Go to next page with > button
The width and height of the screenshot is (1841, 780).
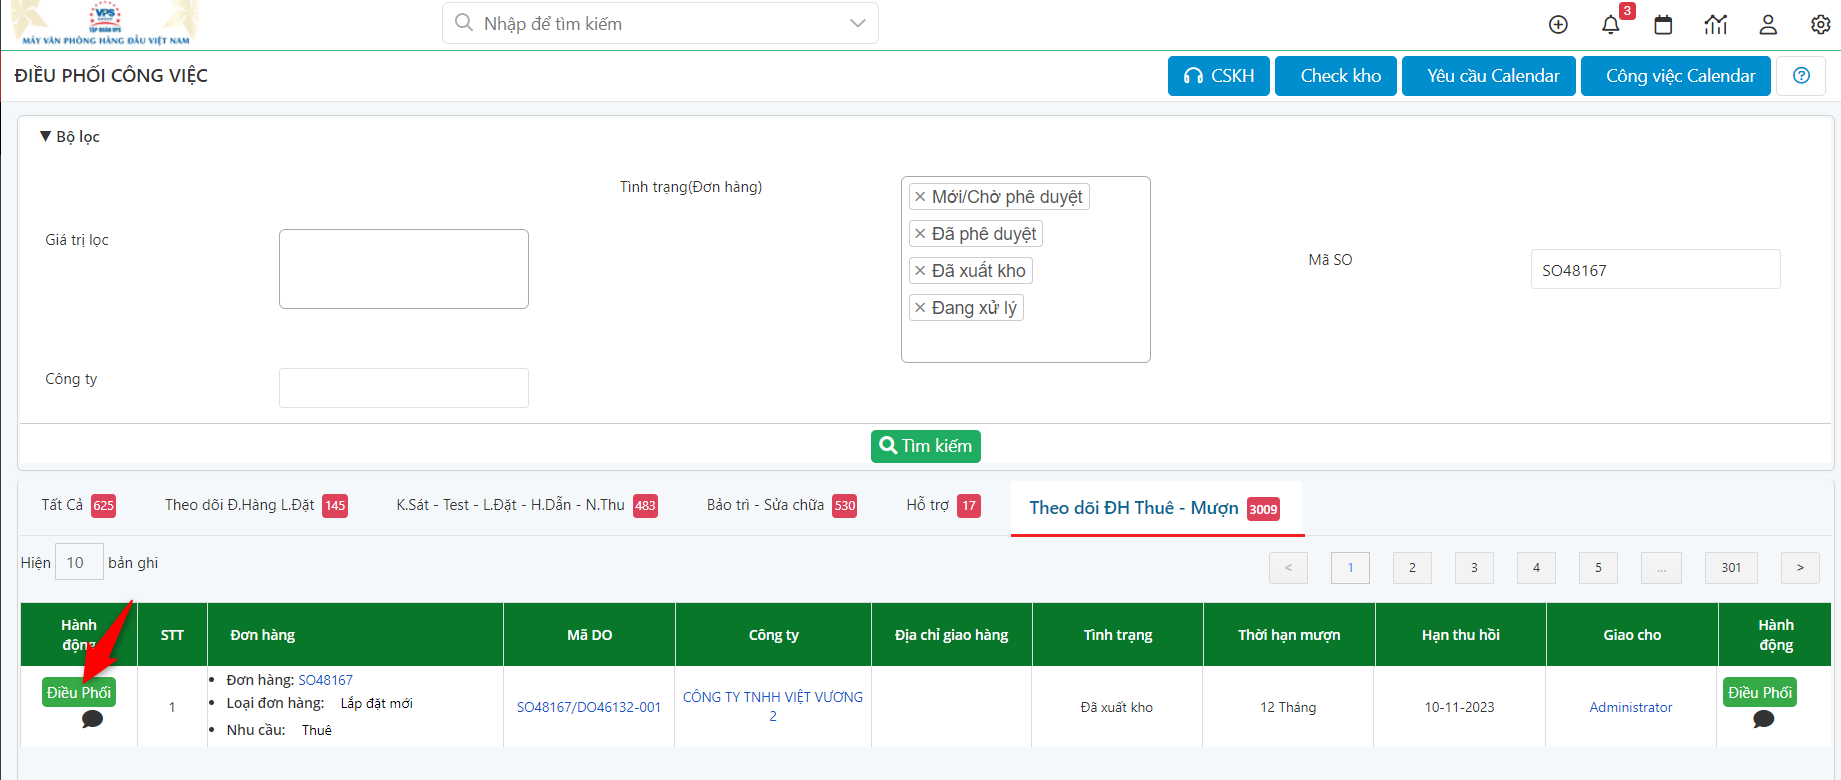point(1800,568)
